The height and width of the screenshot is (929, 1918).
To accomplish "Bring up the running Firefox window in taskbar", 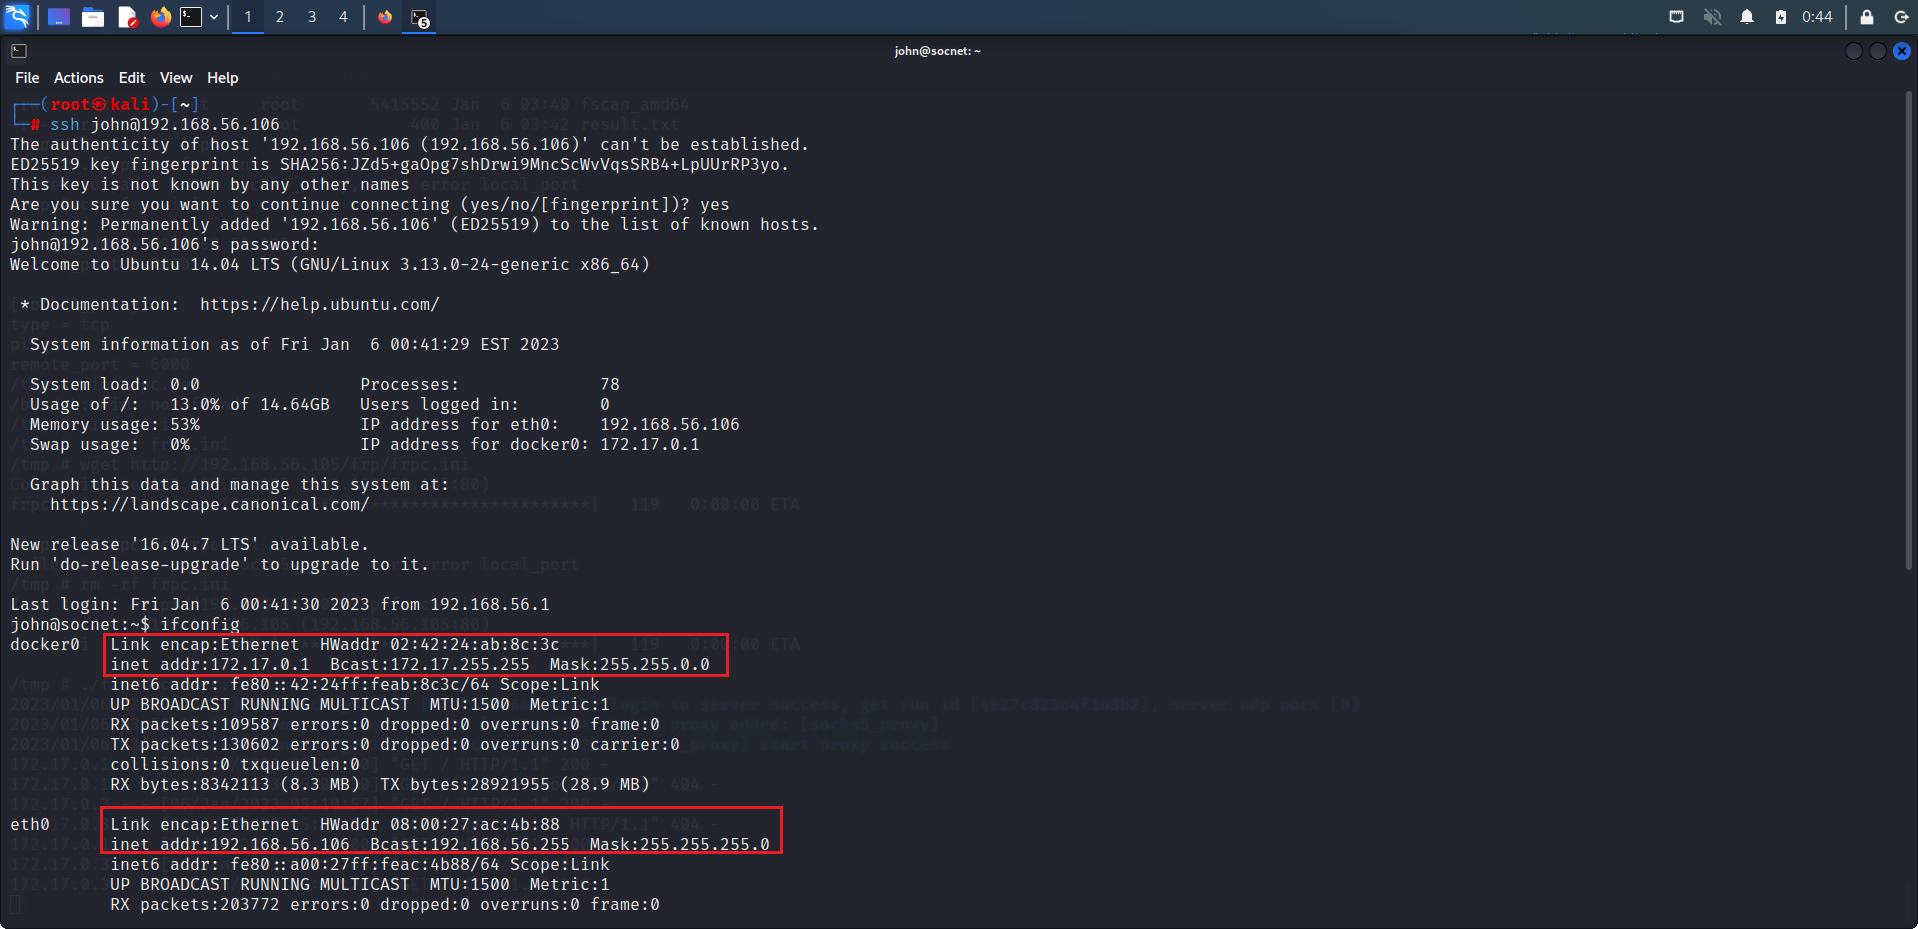I will (385, 17).
